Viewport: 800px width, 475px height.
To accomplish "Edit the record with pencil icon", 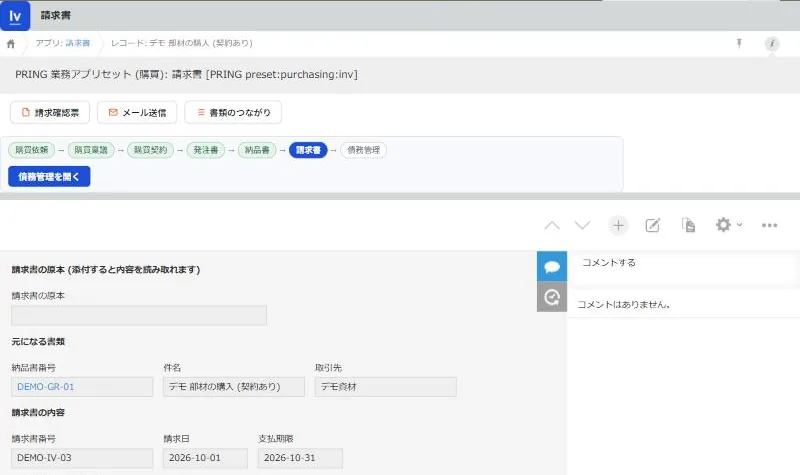I will pos(653,225).
